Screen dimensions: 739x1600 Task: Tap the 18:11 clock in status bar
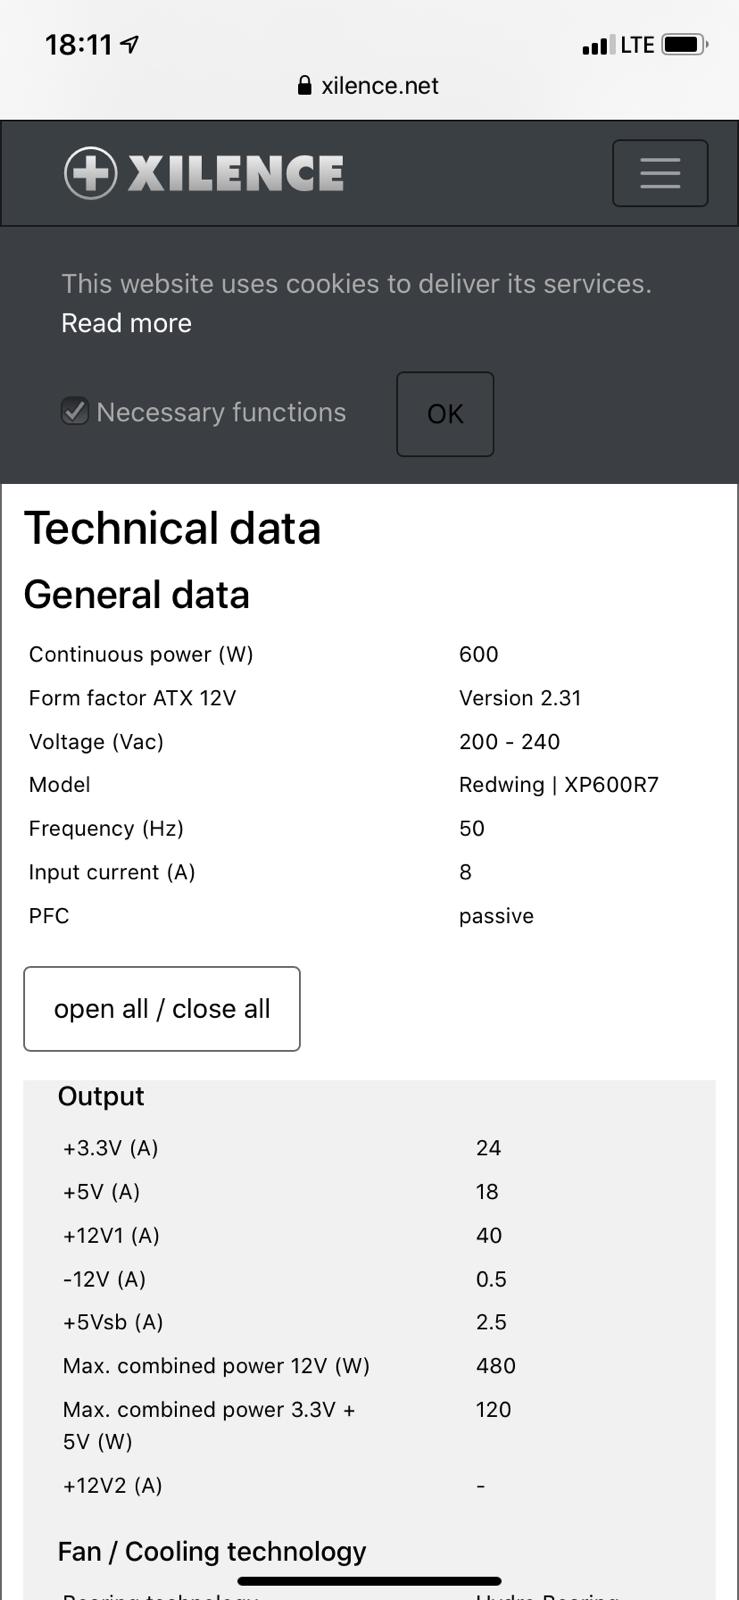click(78, 44)
